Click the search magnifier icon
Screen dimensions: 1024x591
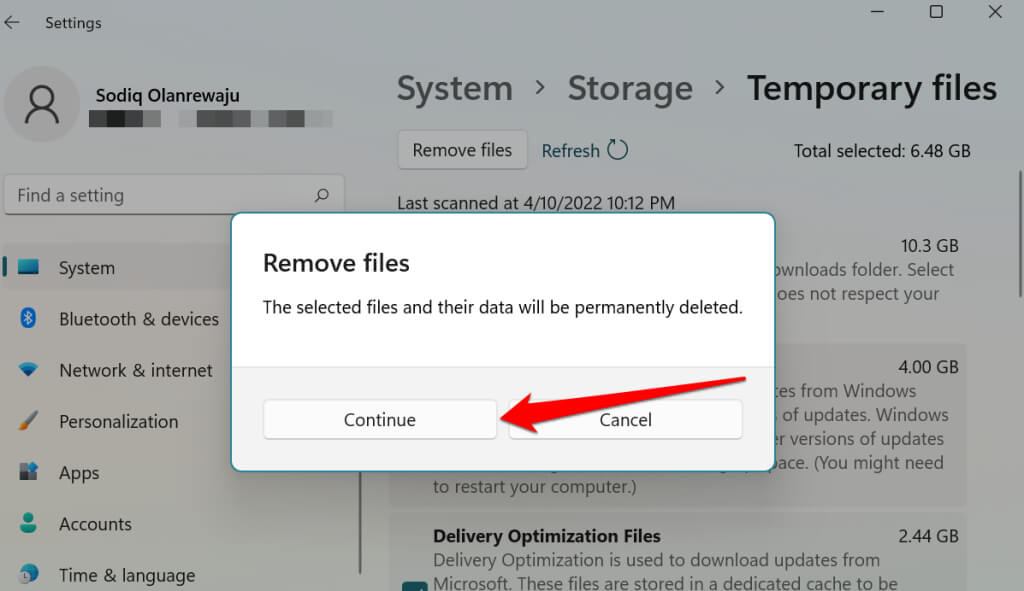(x=322, y=195)
